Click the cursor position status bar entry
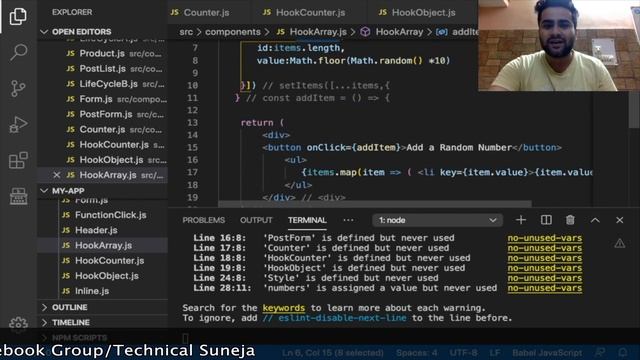Viewport: 640px width, 360px height. click(x=333, y=352)
